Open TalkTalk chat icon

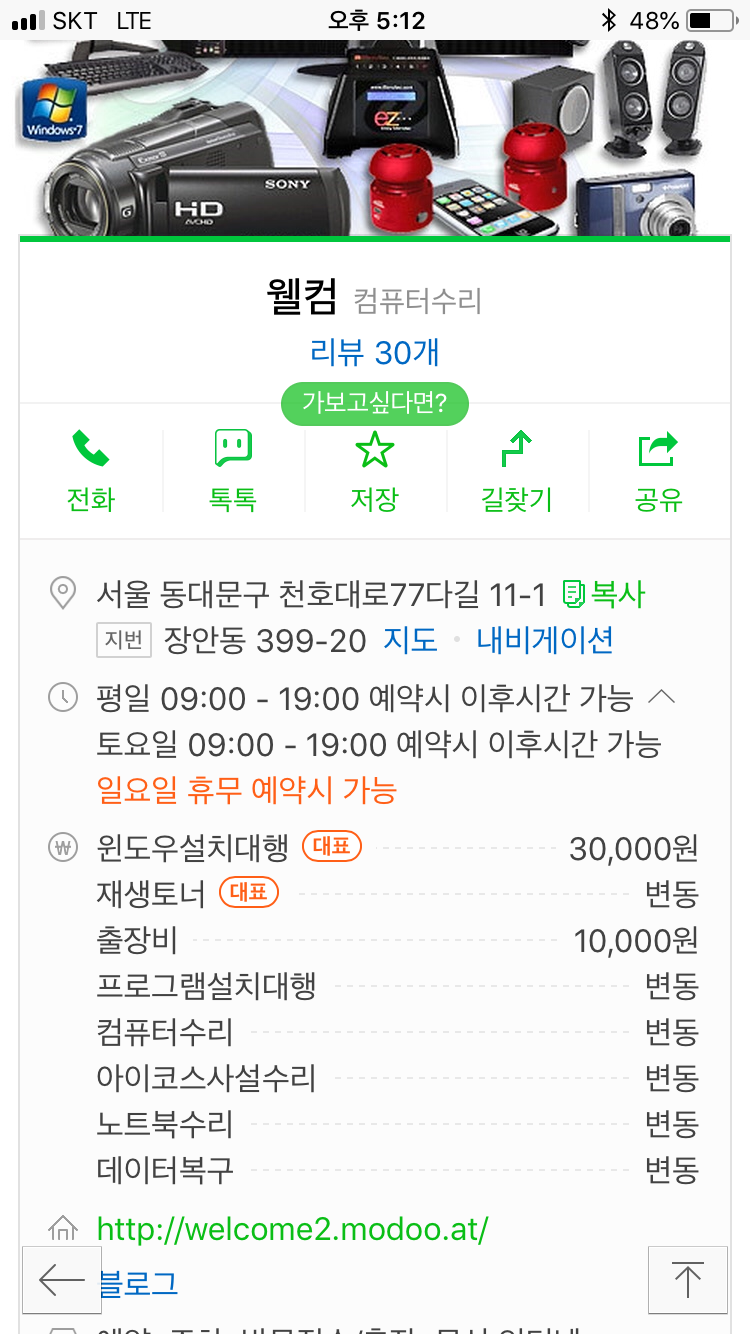click(233, 450)
